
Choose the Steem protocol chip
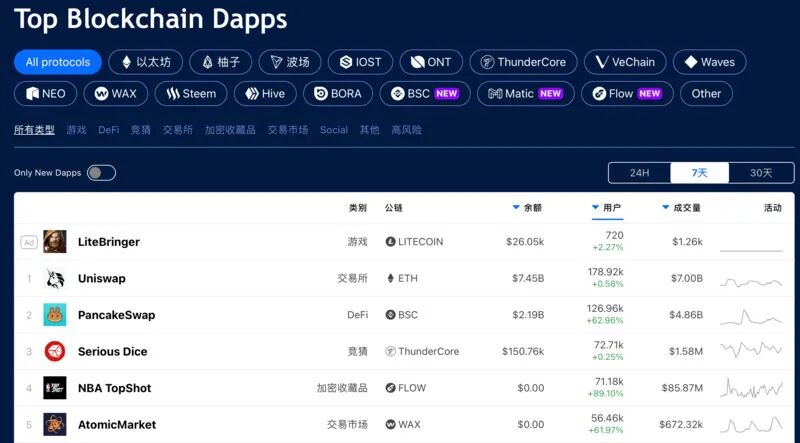pyautogui.click(x=191, y=93)
